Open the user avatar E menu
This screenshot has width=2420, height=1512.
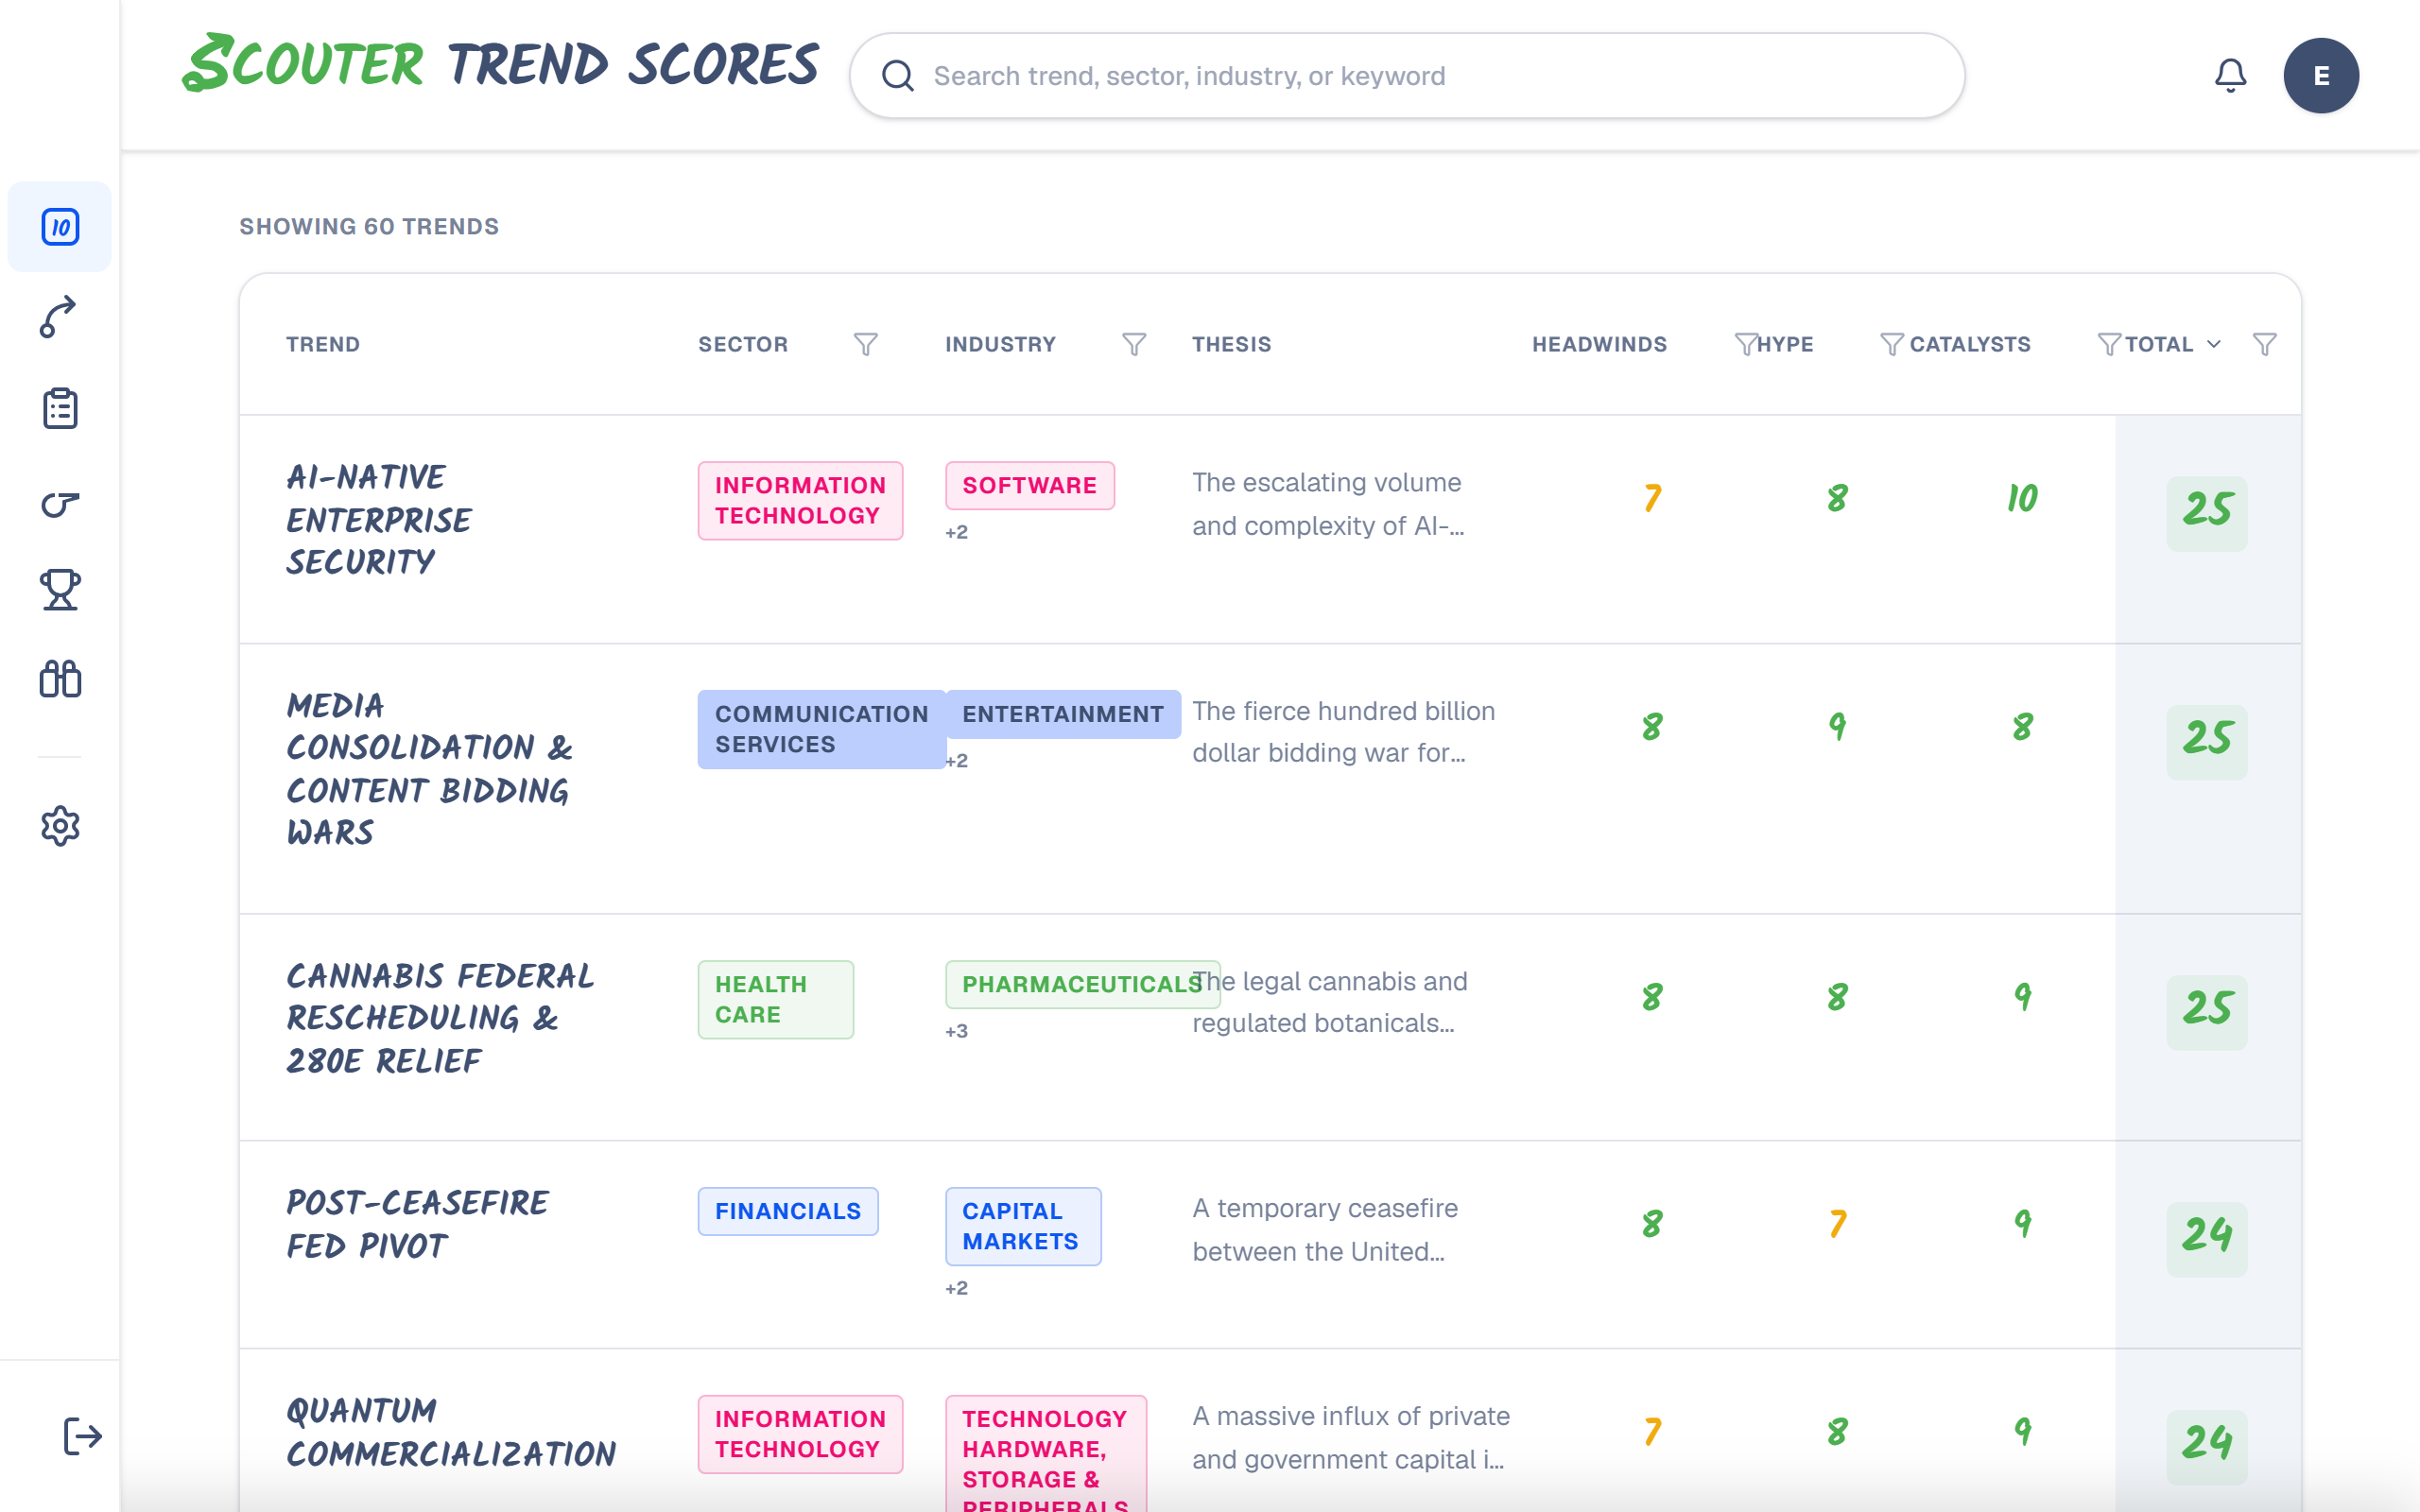click(x=2321, y=75)
